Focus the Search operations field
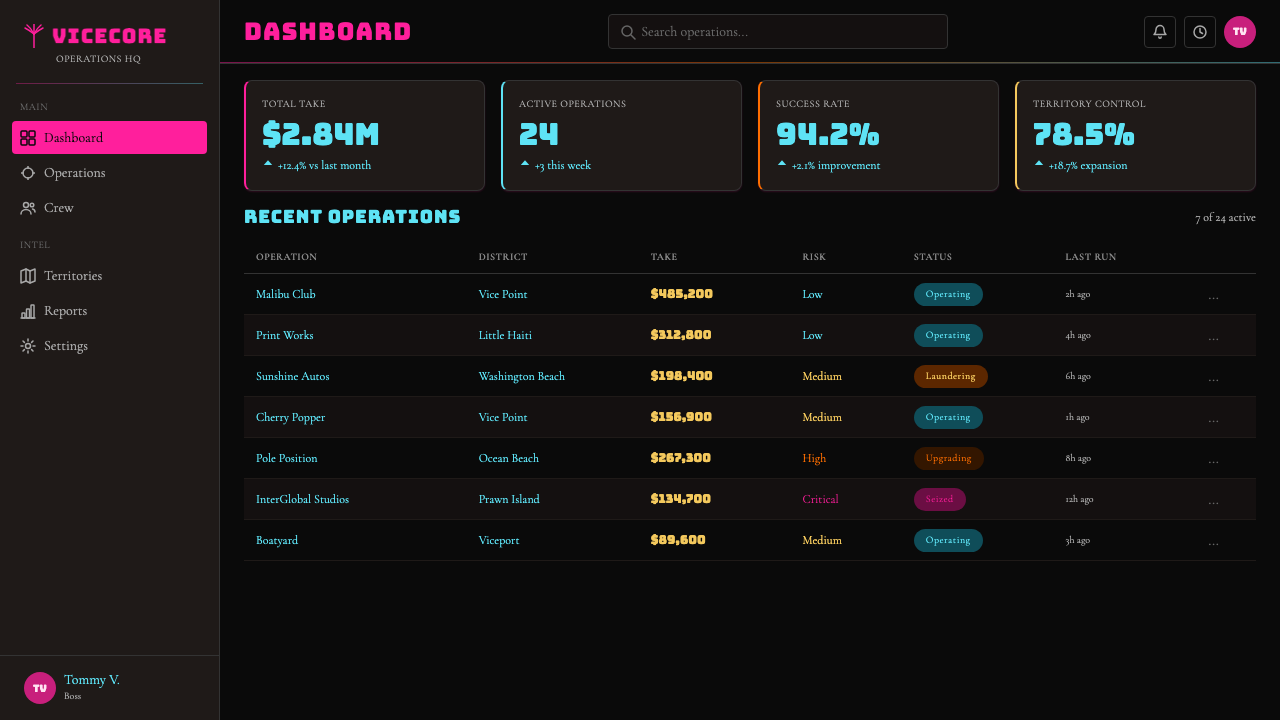Screen dimensions: 1280x720 [x=778, y=32]
